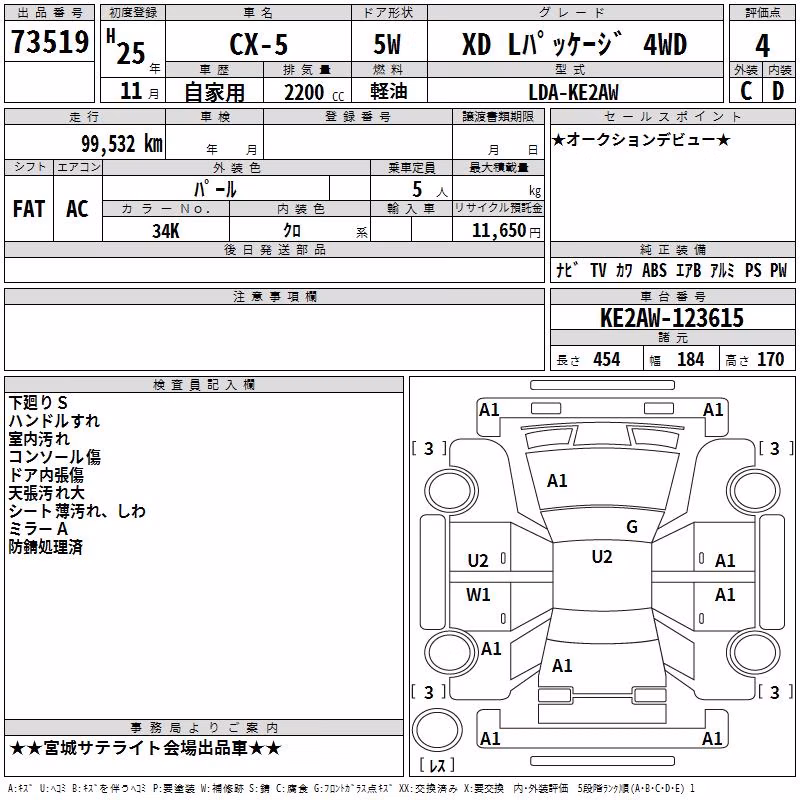Click the mileage value 99,532 km

point(121,144)
